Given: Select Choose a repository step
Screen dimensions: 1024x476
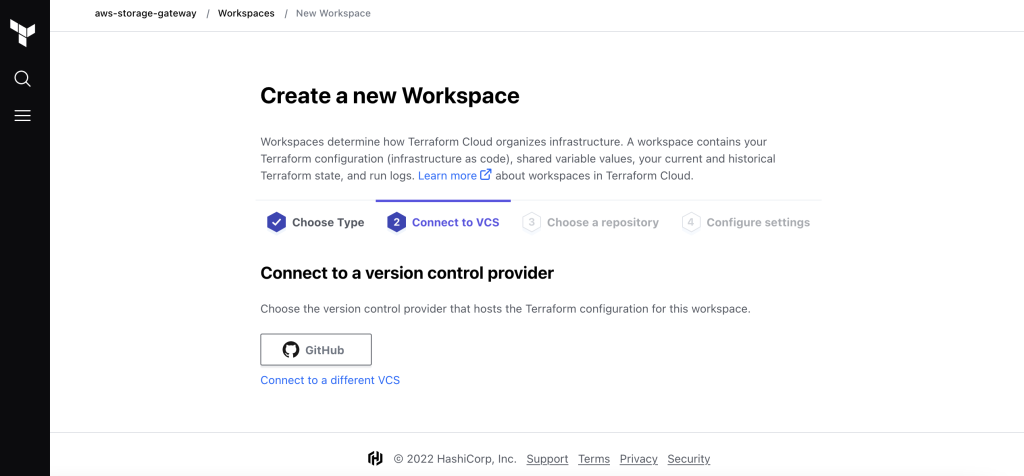Looking at the screenshot, I should [x=590, y=222].
